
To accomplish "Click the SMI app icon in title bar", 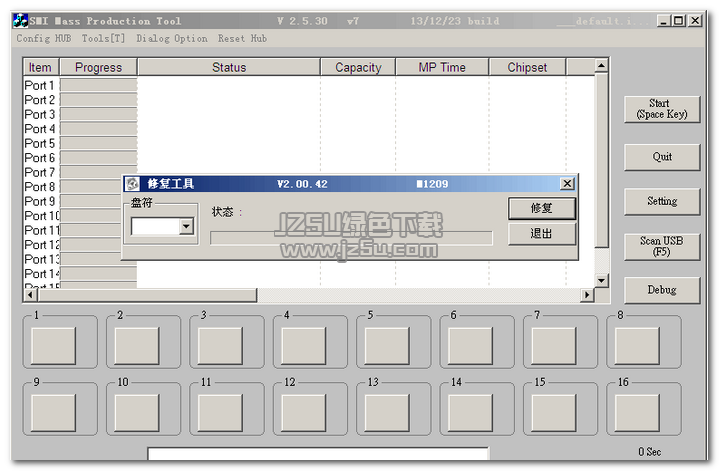I will [20, 21].
